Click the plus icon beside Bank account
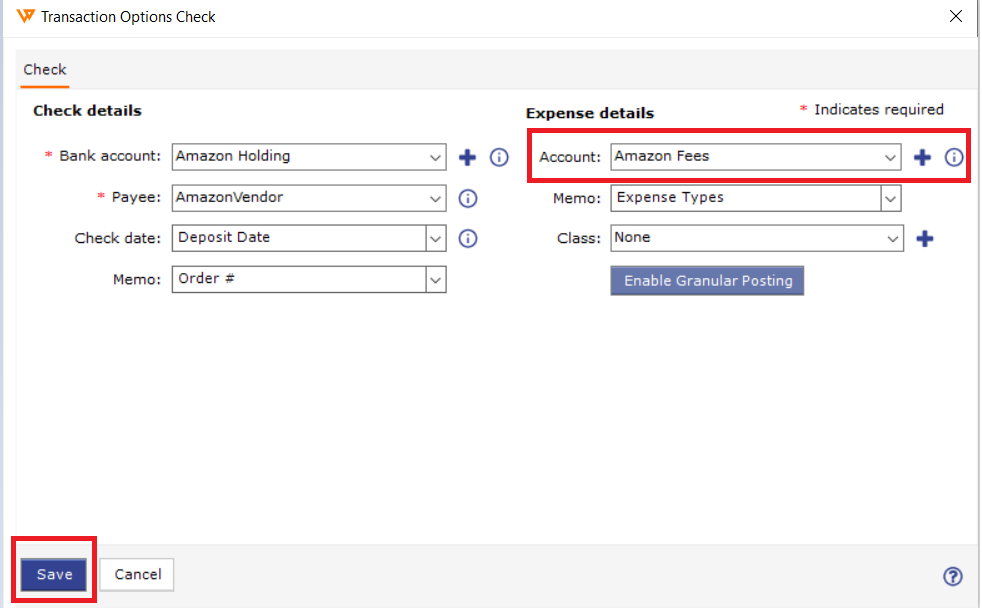982x608 pixels. (x=467, y=157)
